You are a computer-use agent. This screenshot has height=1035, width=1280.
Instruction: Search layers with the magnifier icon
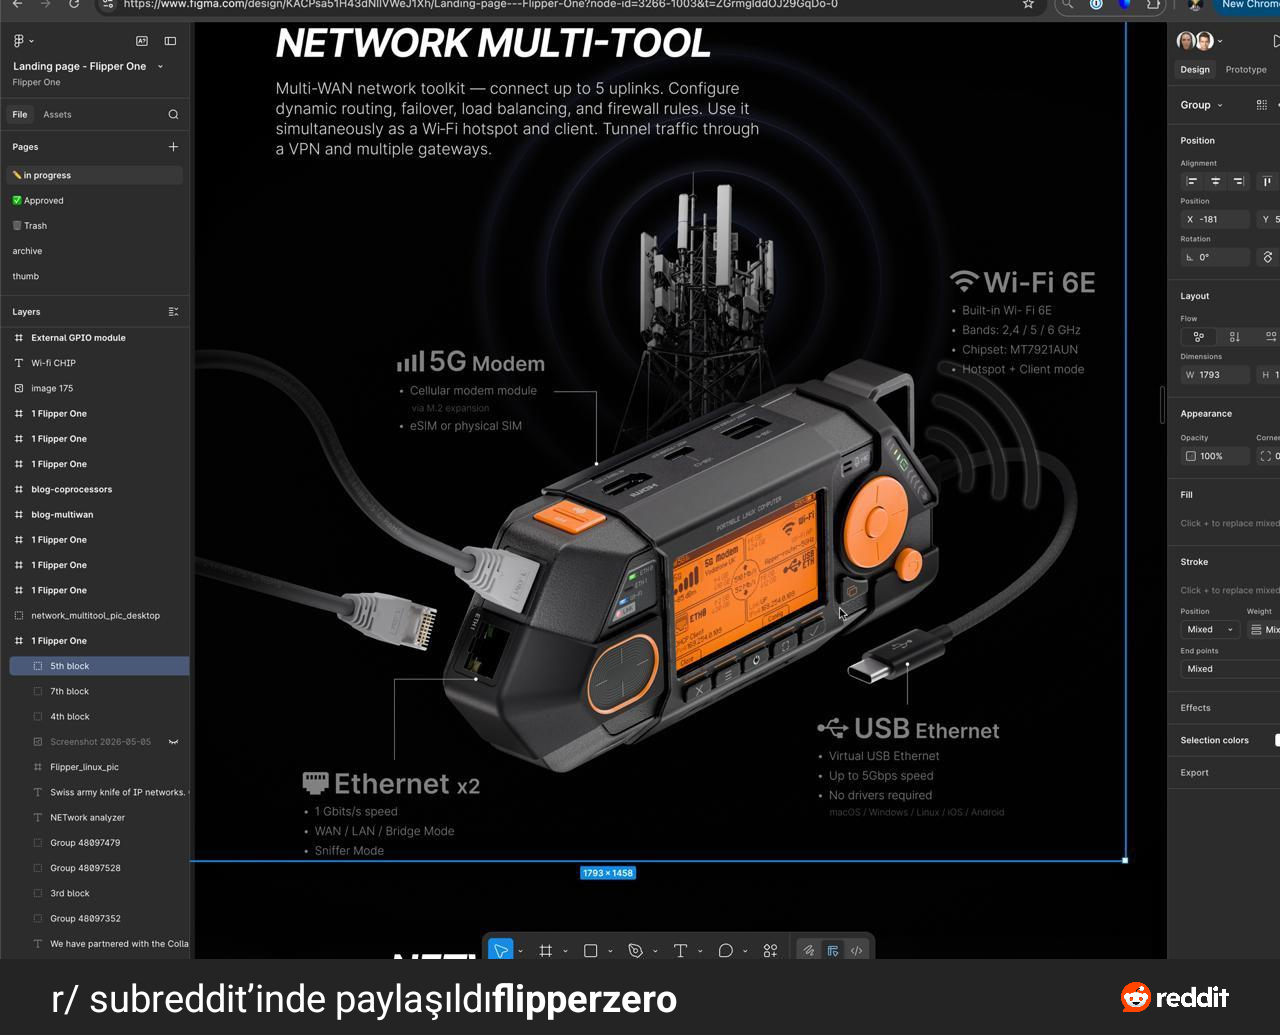tap(173, 114)
